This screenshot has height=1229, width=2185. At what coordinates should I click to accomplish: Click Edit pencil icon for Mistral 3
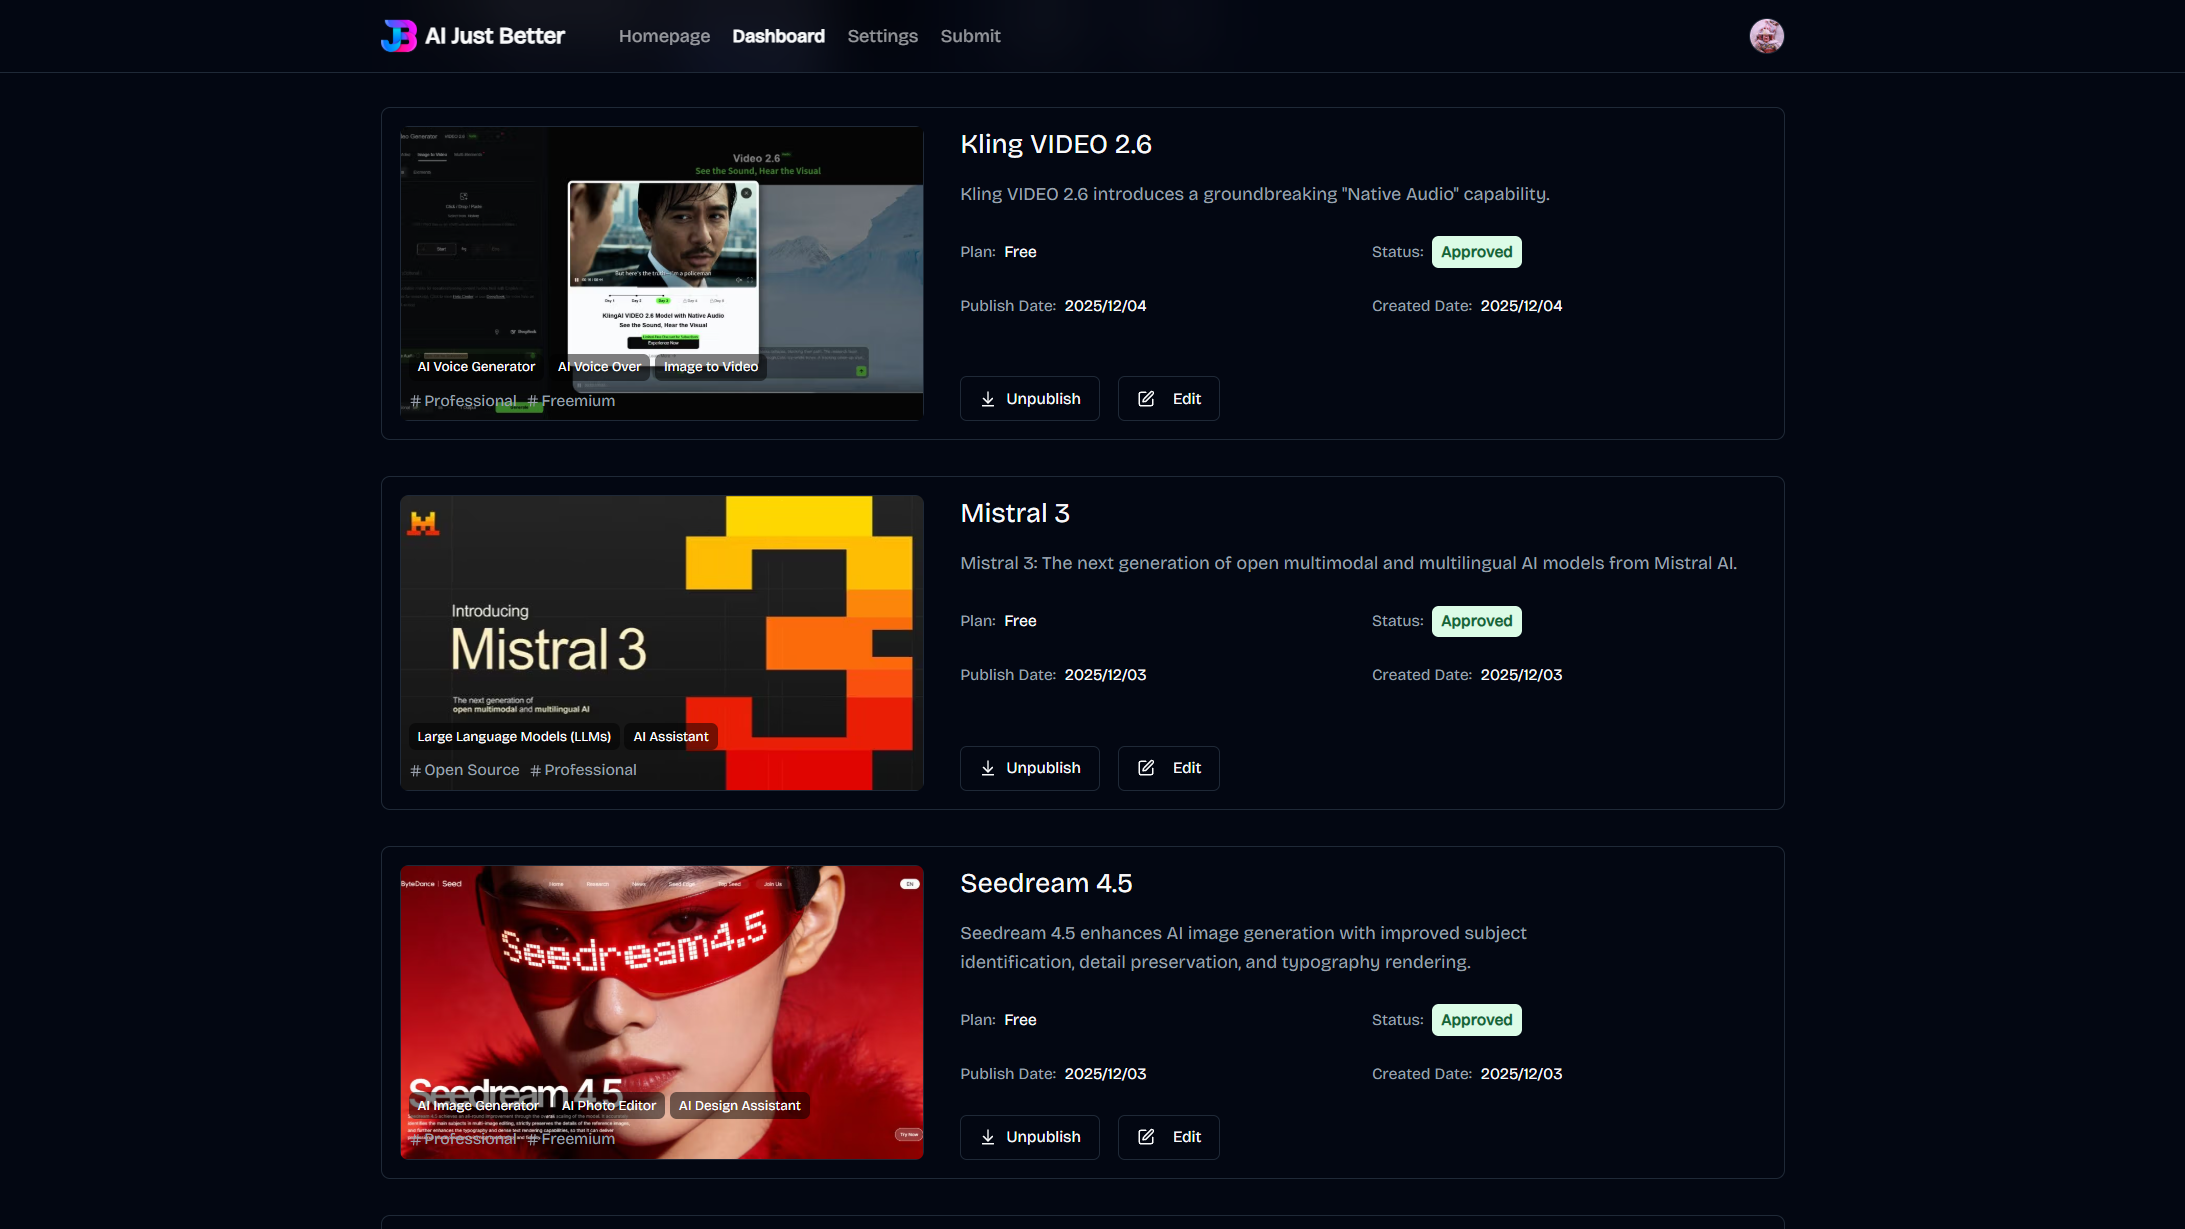pyautogui.click(x=1146, y=768)
